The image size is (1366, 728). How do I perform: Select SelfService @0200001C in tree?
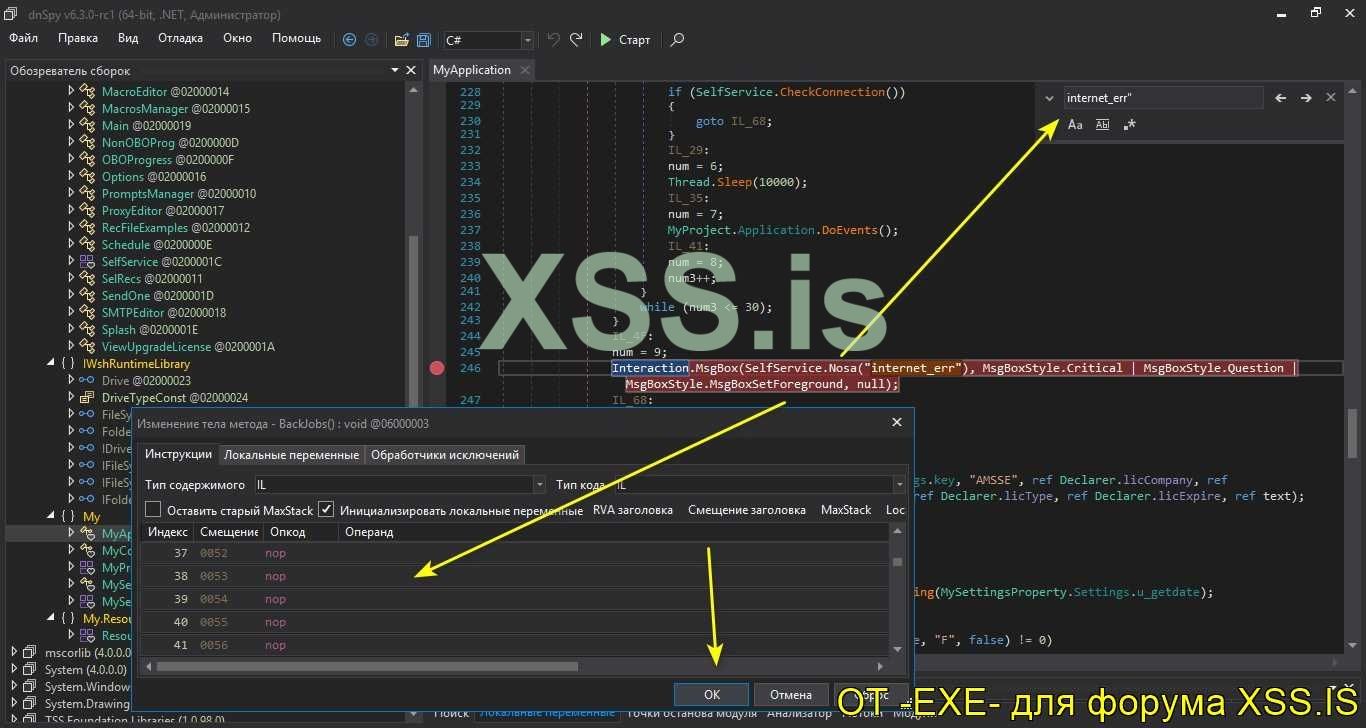point(161,262)
